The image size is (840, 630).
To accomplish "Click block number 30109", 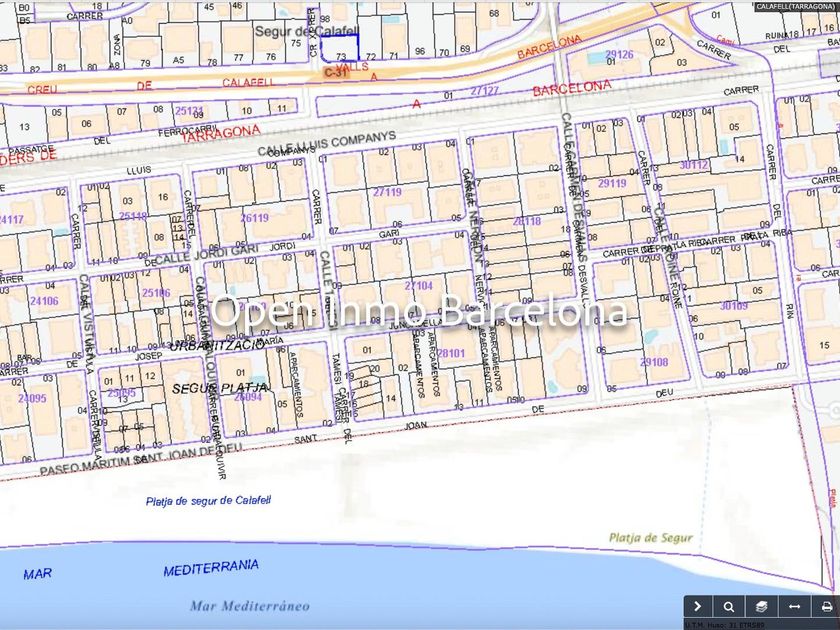I will point(733,306).
